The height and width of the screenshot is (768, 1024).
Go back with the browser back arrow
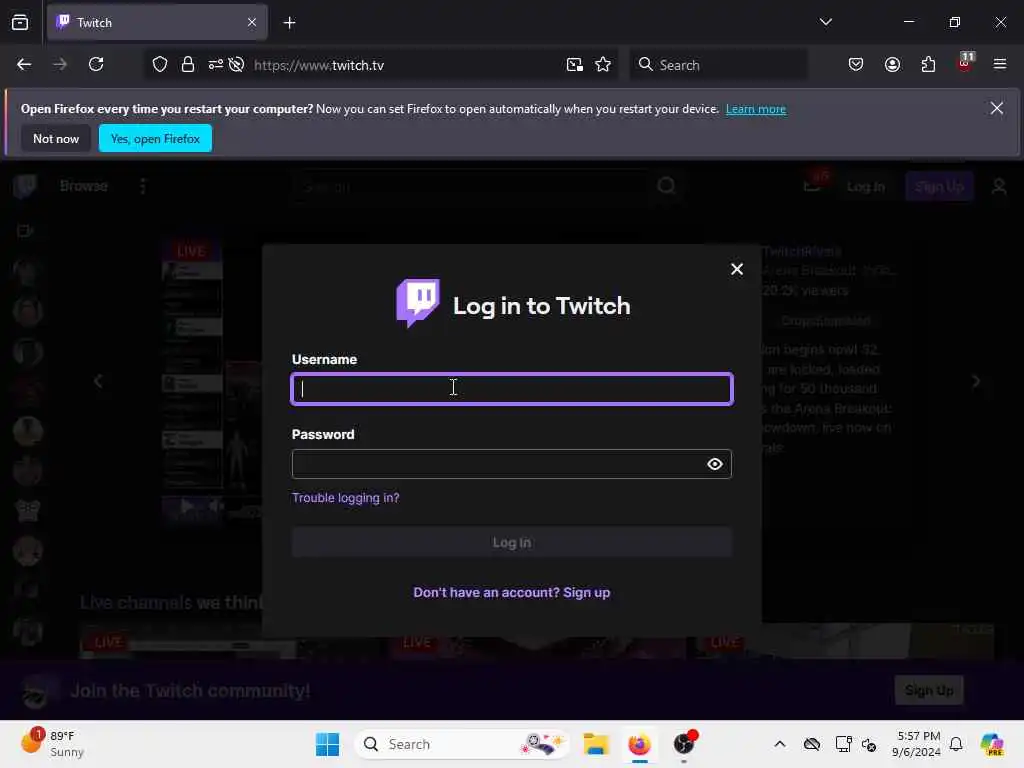(x=24, y=65)
